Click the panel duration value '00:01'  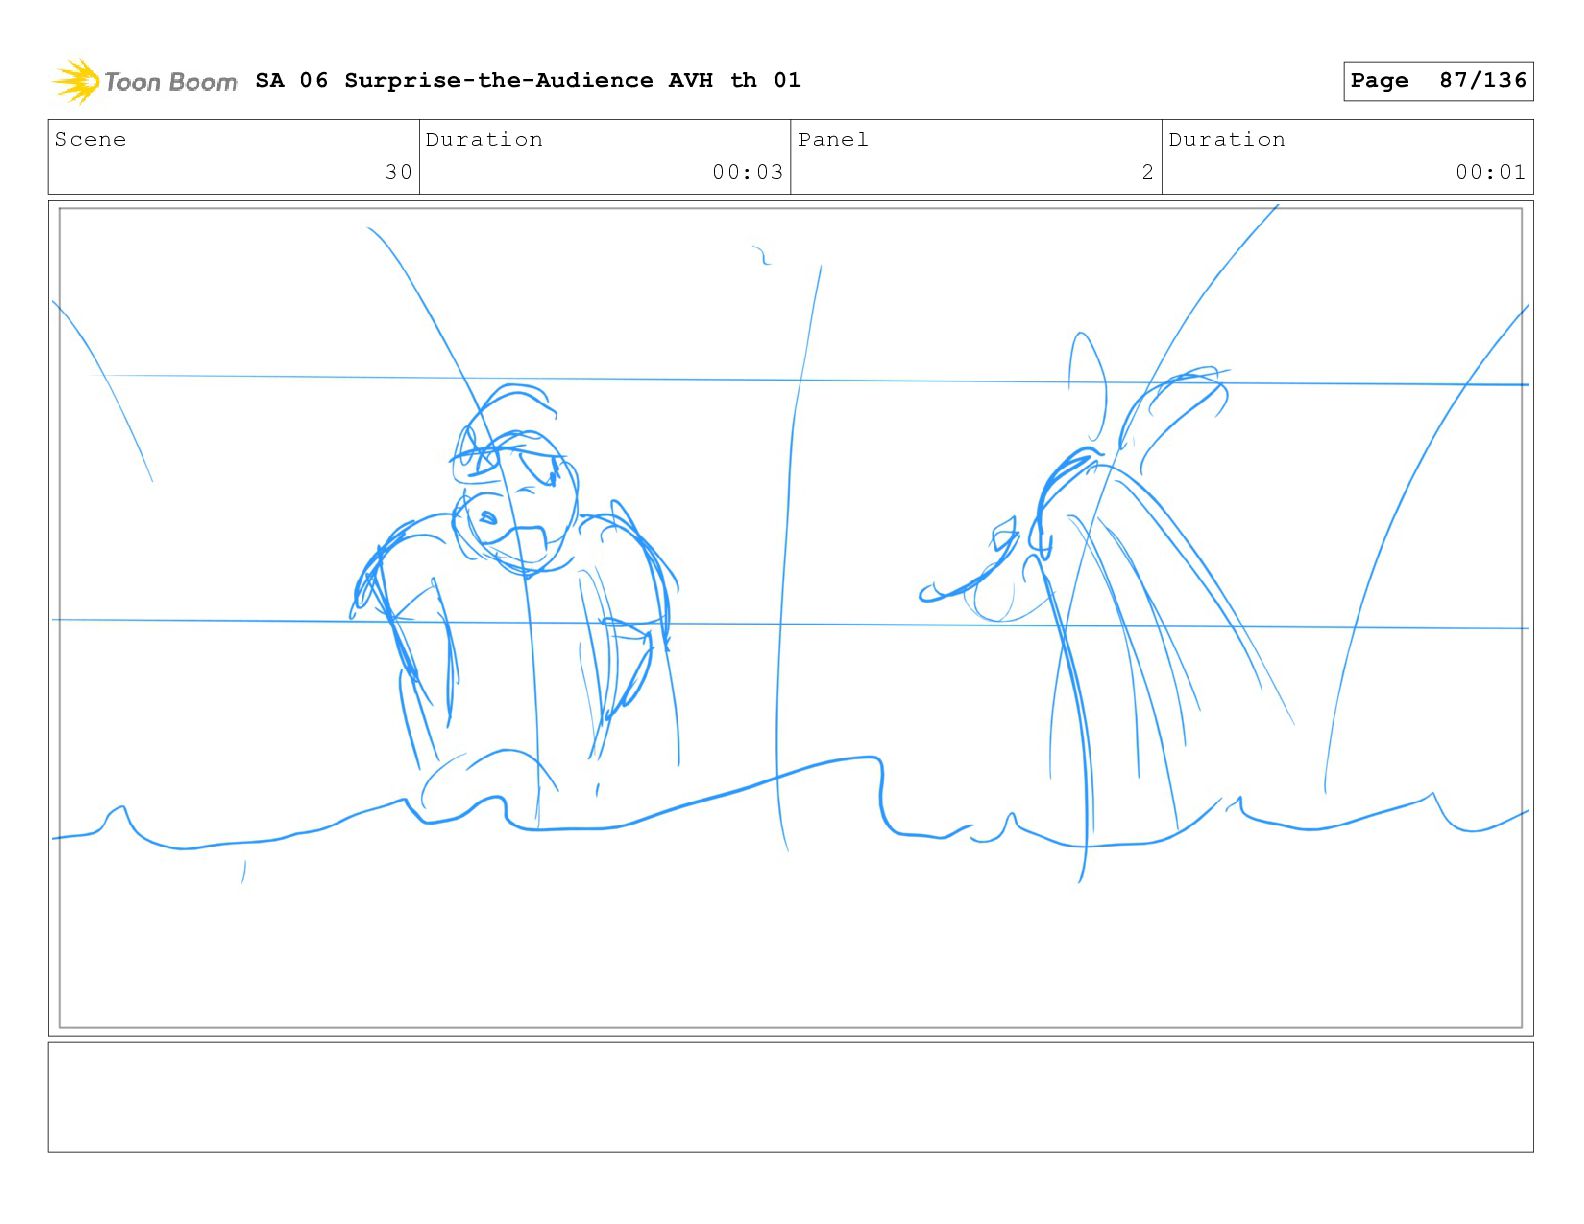coord(1491,172)
